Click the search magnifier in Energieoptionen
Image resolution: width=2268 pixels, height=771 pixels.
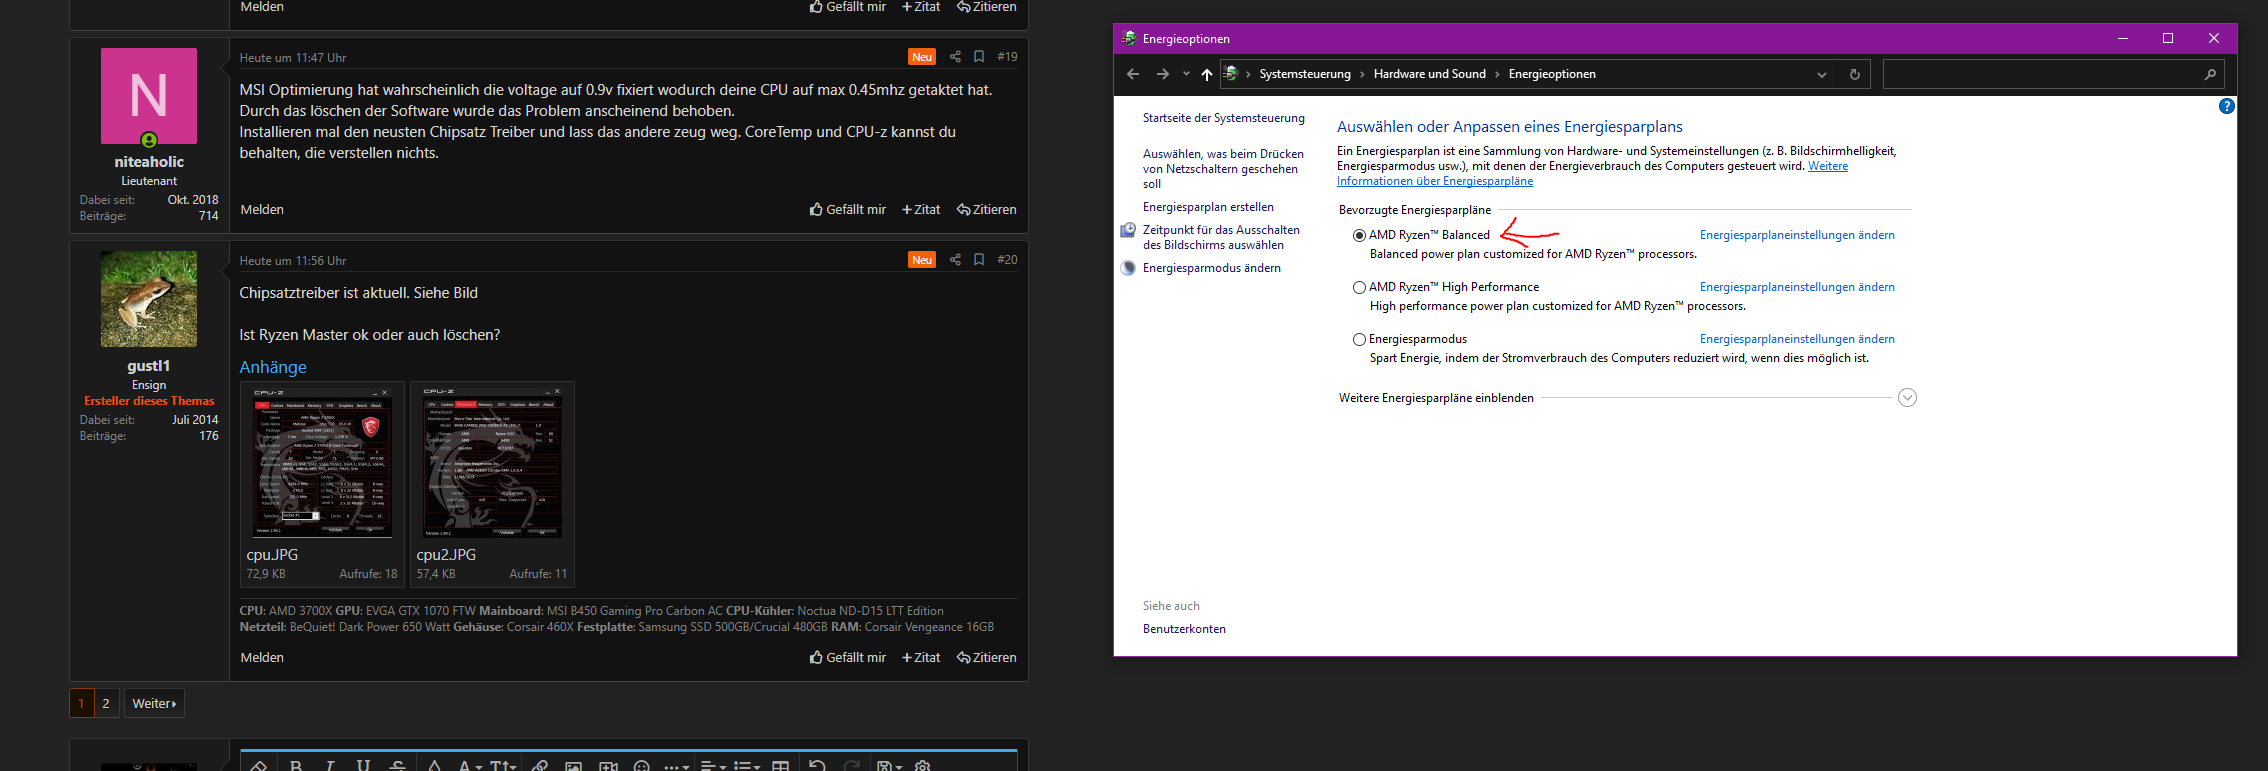2210,74
